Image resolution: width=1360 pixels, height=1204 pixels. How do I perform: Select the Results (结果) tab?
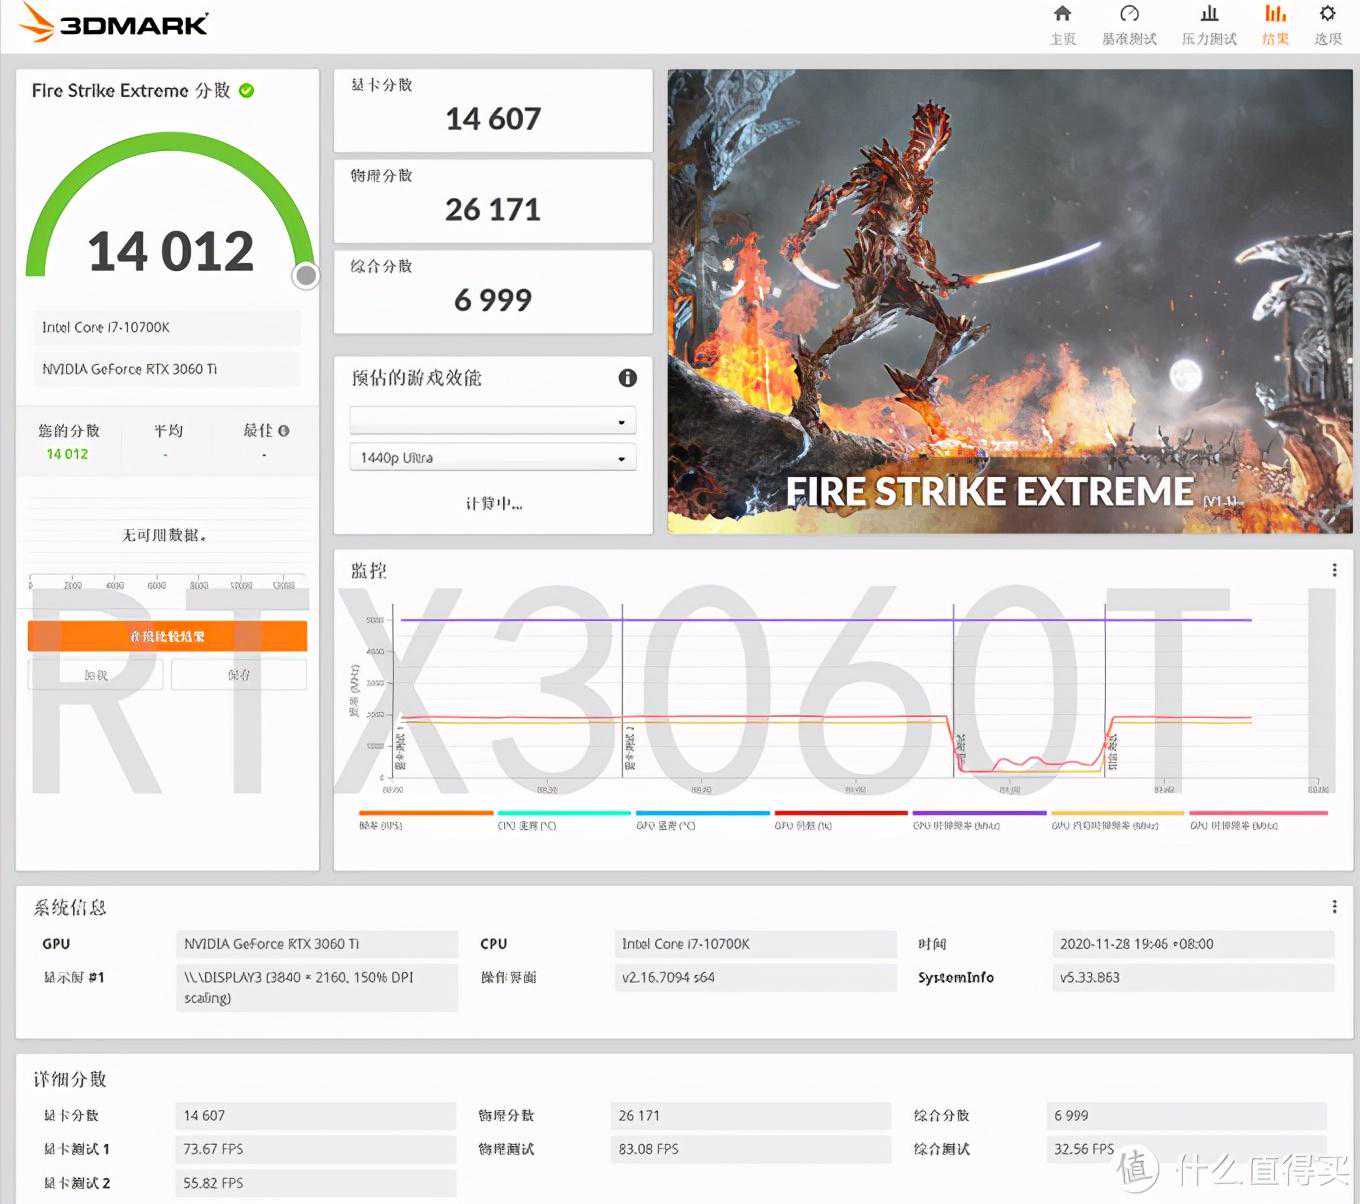coord(1275,24)
